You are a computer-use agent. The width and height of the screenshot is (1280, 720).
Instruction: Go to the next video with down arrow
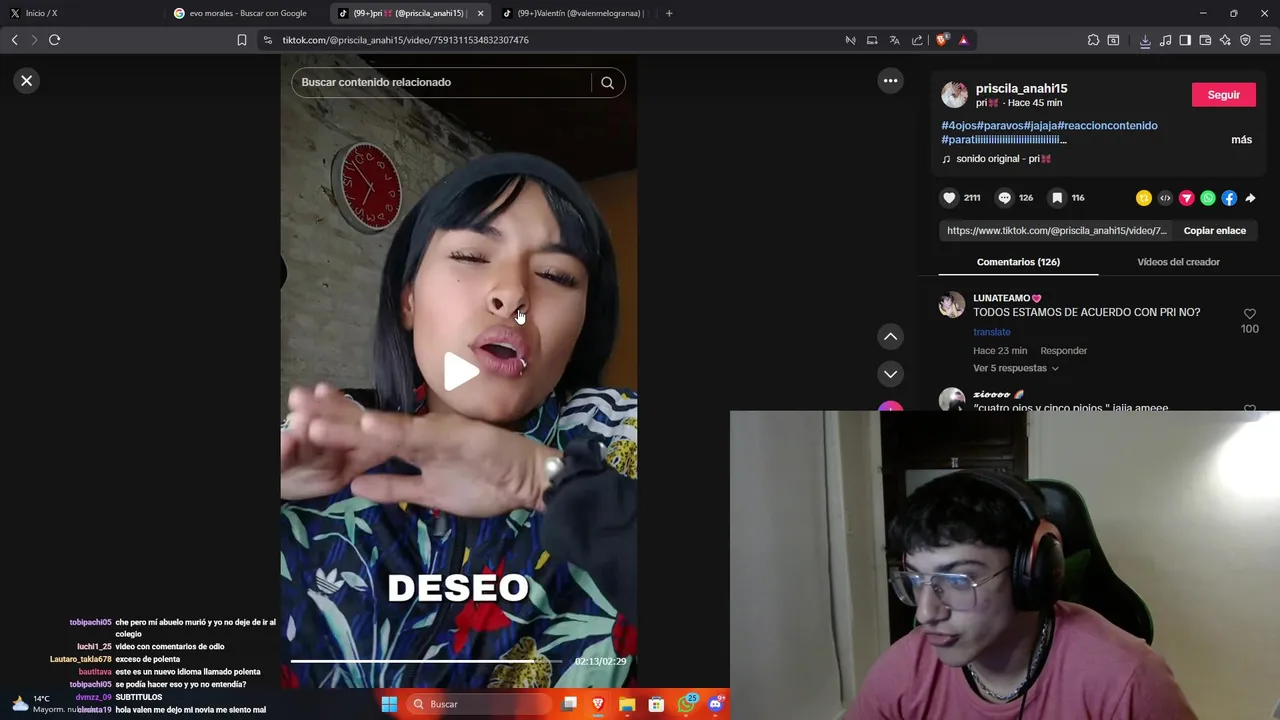[x=890, y=374]
